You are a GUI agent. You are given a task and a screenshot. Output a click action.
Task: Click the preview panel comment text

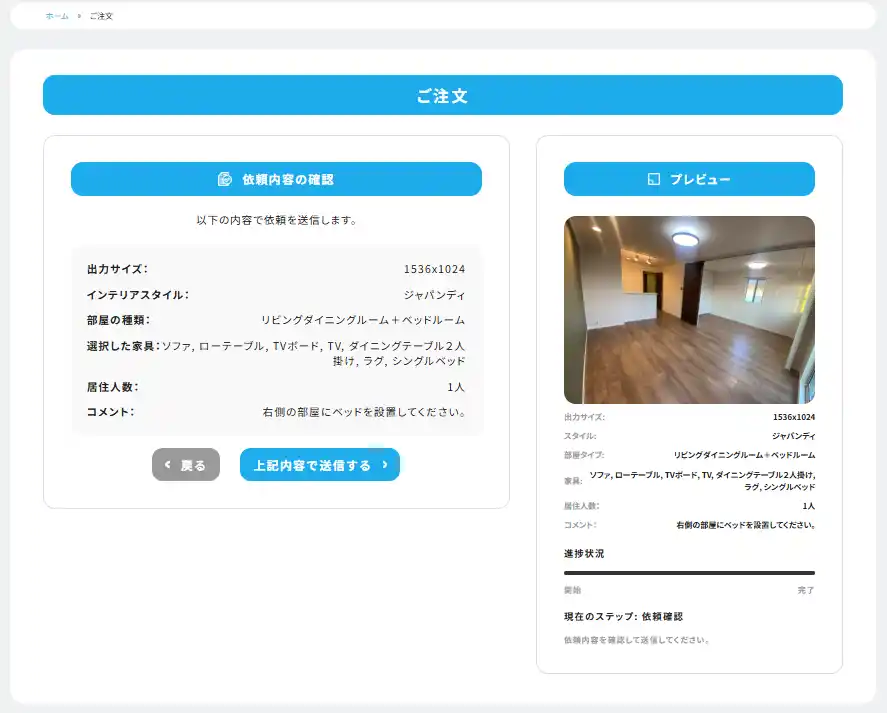pos(746,525)
